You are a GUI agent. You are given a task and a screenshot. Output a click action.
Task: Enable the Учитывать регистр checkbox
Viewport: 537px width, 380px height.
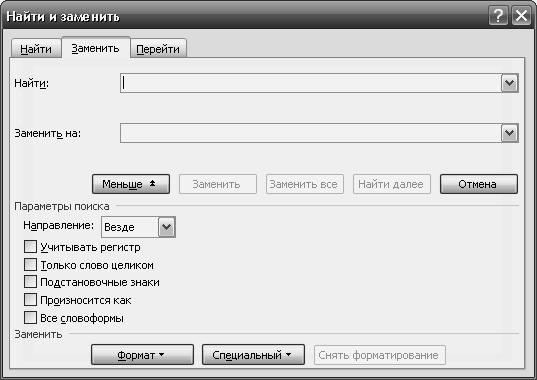pos(30,246)
